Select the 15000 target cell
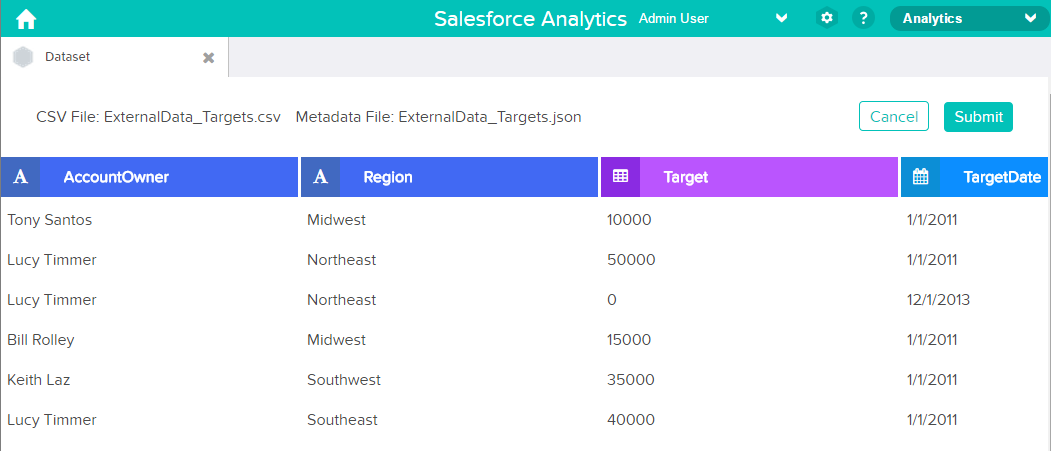This screenshot has width=1051, height=451. 629,340
